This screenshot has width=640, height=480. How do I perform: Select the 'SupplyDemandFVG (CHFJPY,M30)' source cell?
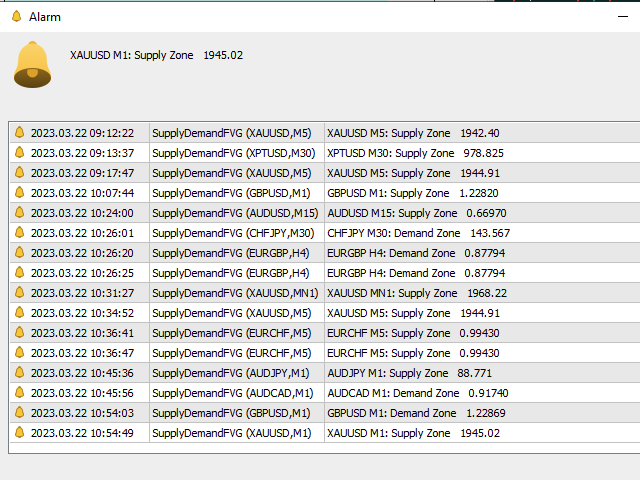click(233, 233)
